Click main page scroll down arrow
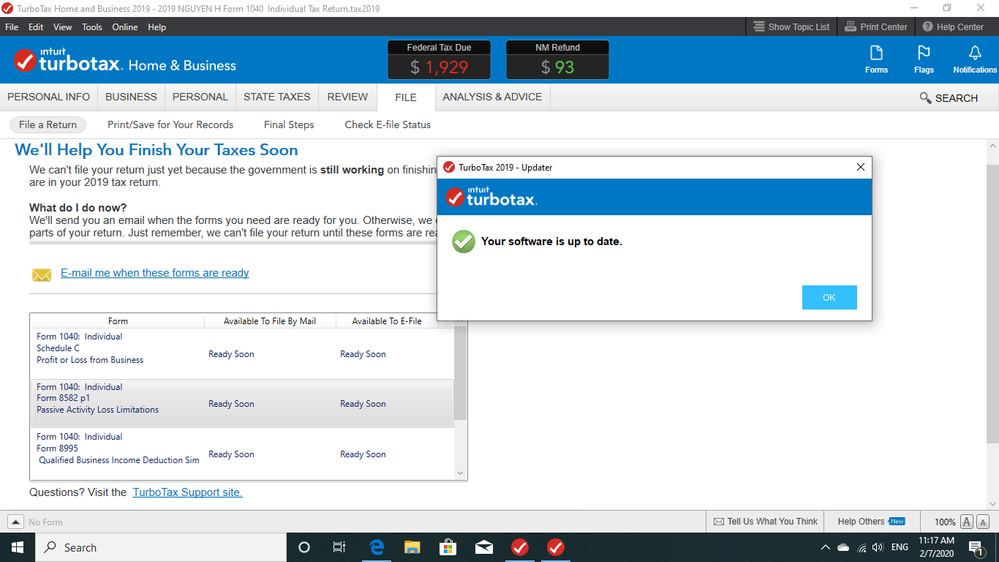 (x=992, y=503)
